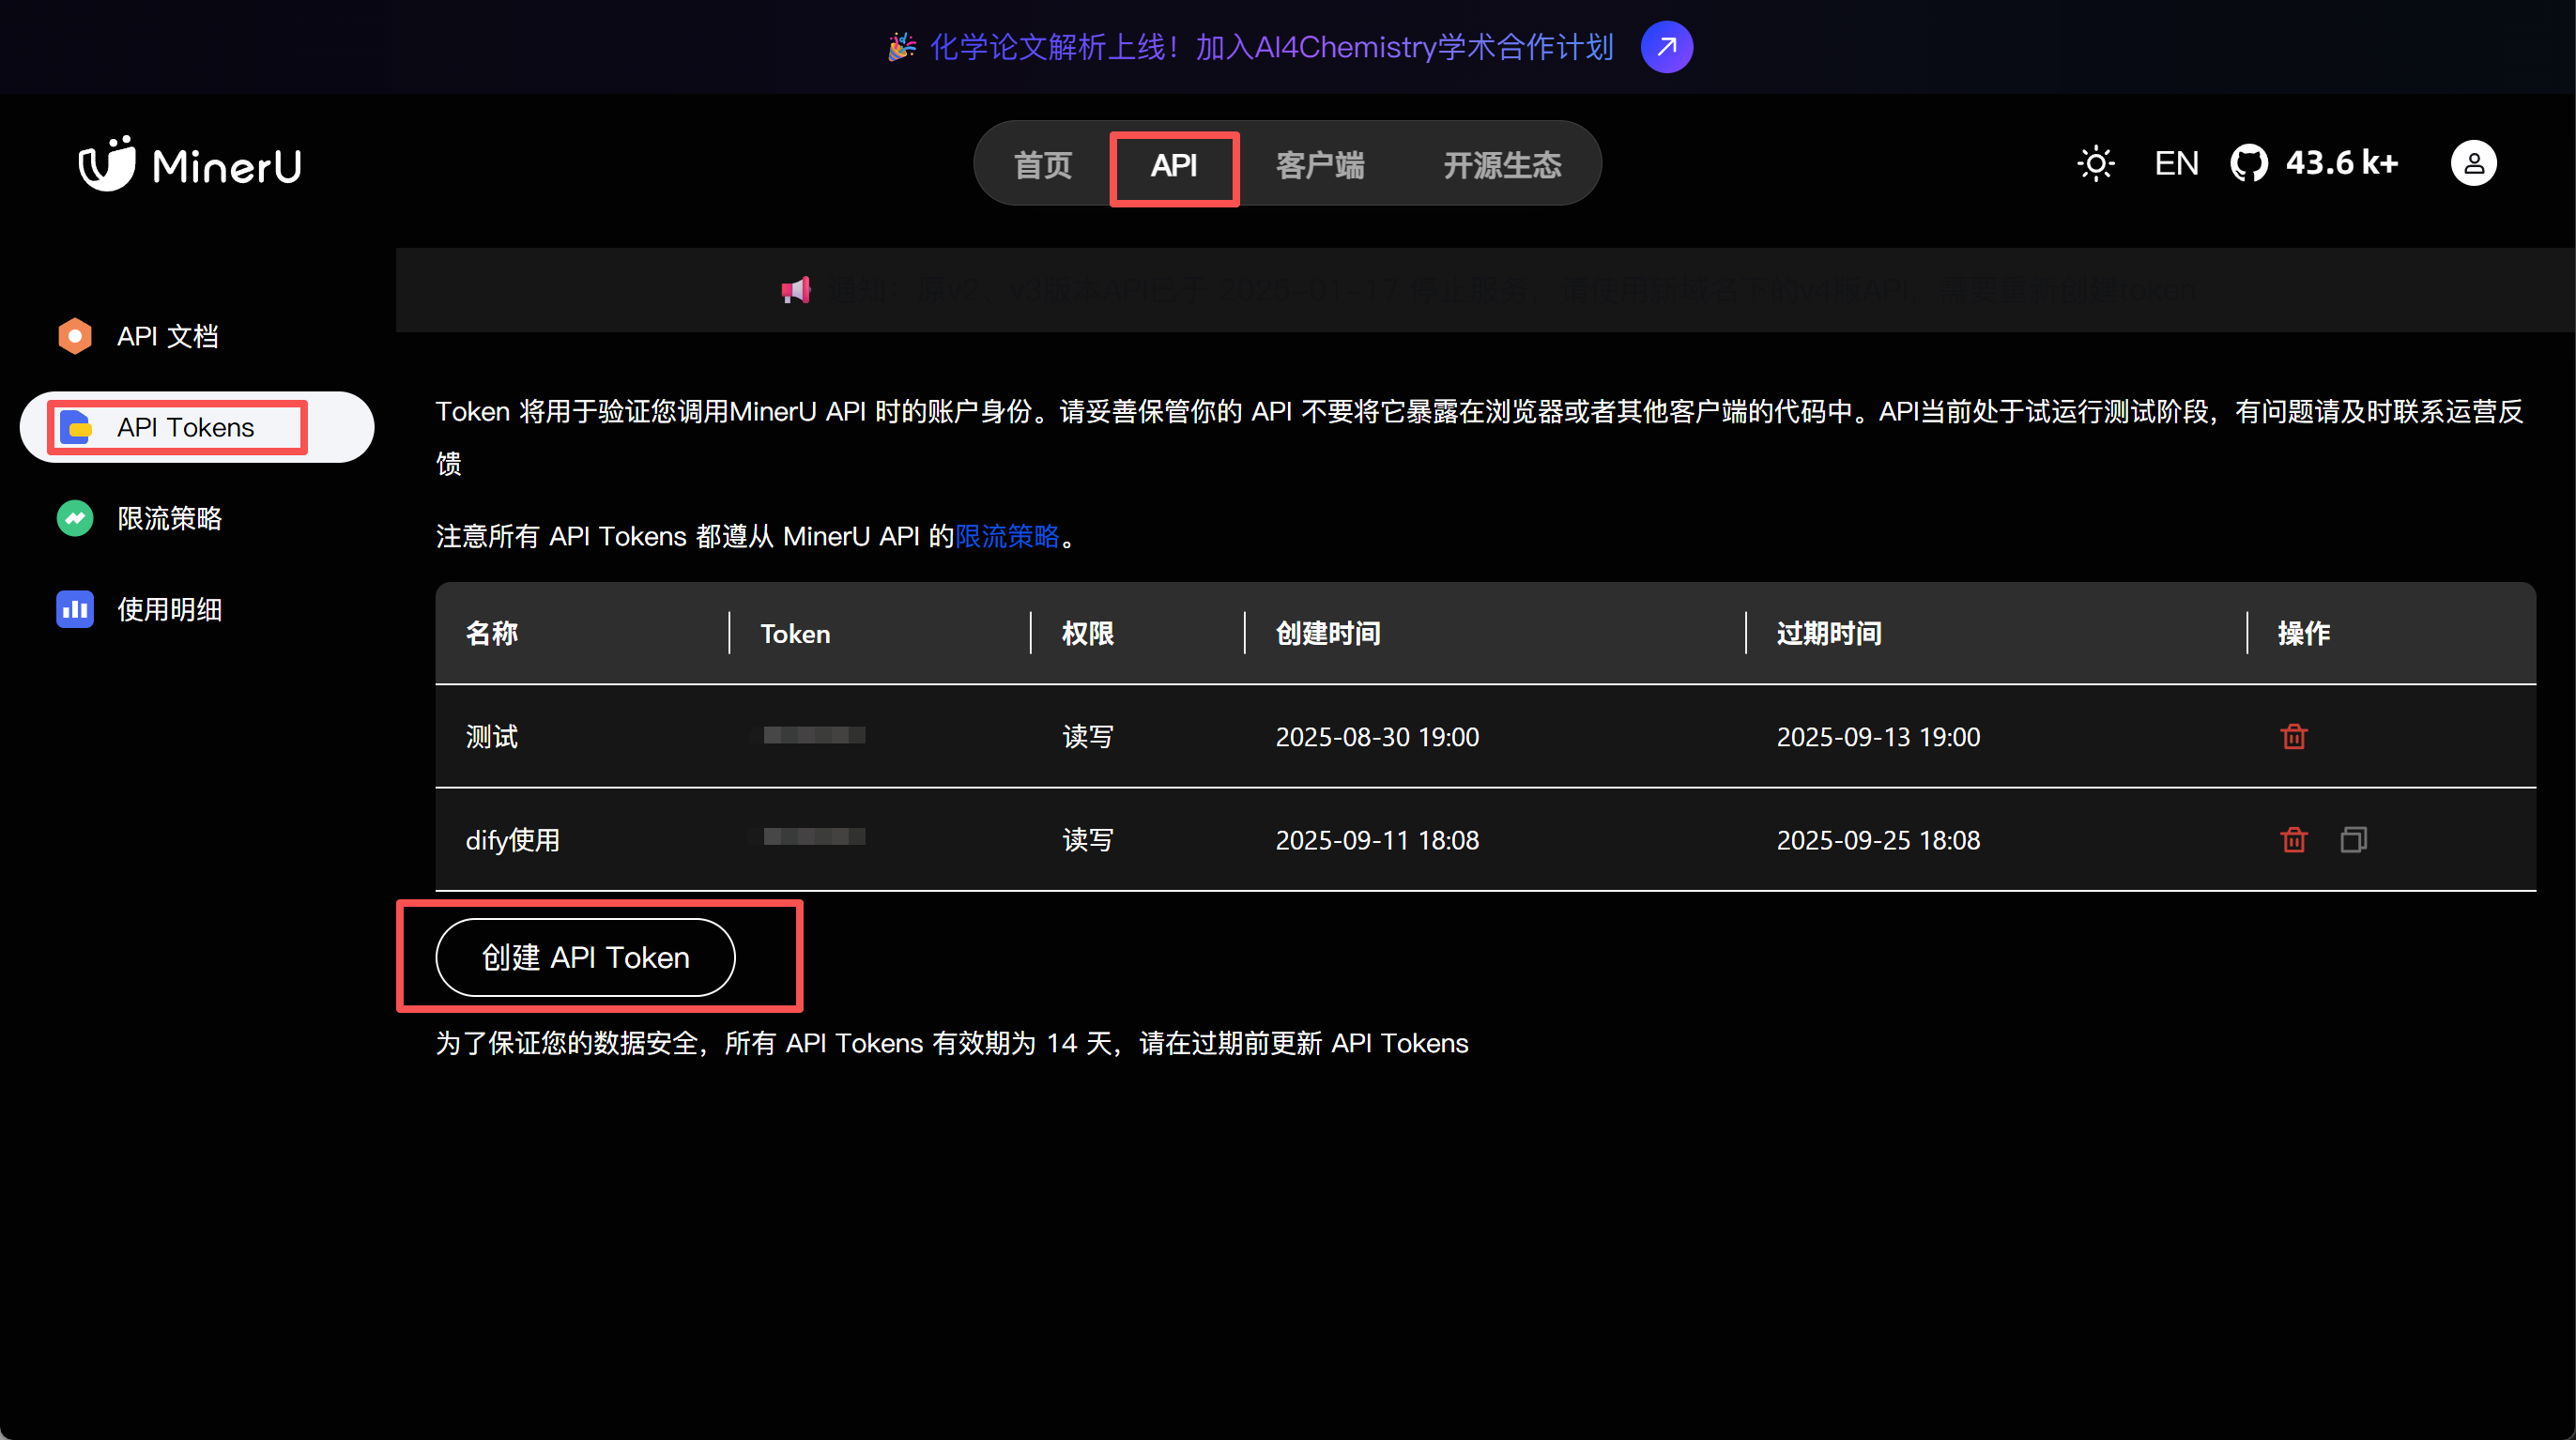Click the 名称 column header
The height and width of the screenshot is (1440, 2576).
[x=491, y=633]
